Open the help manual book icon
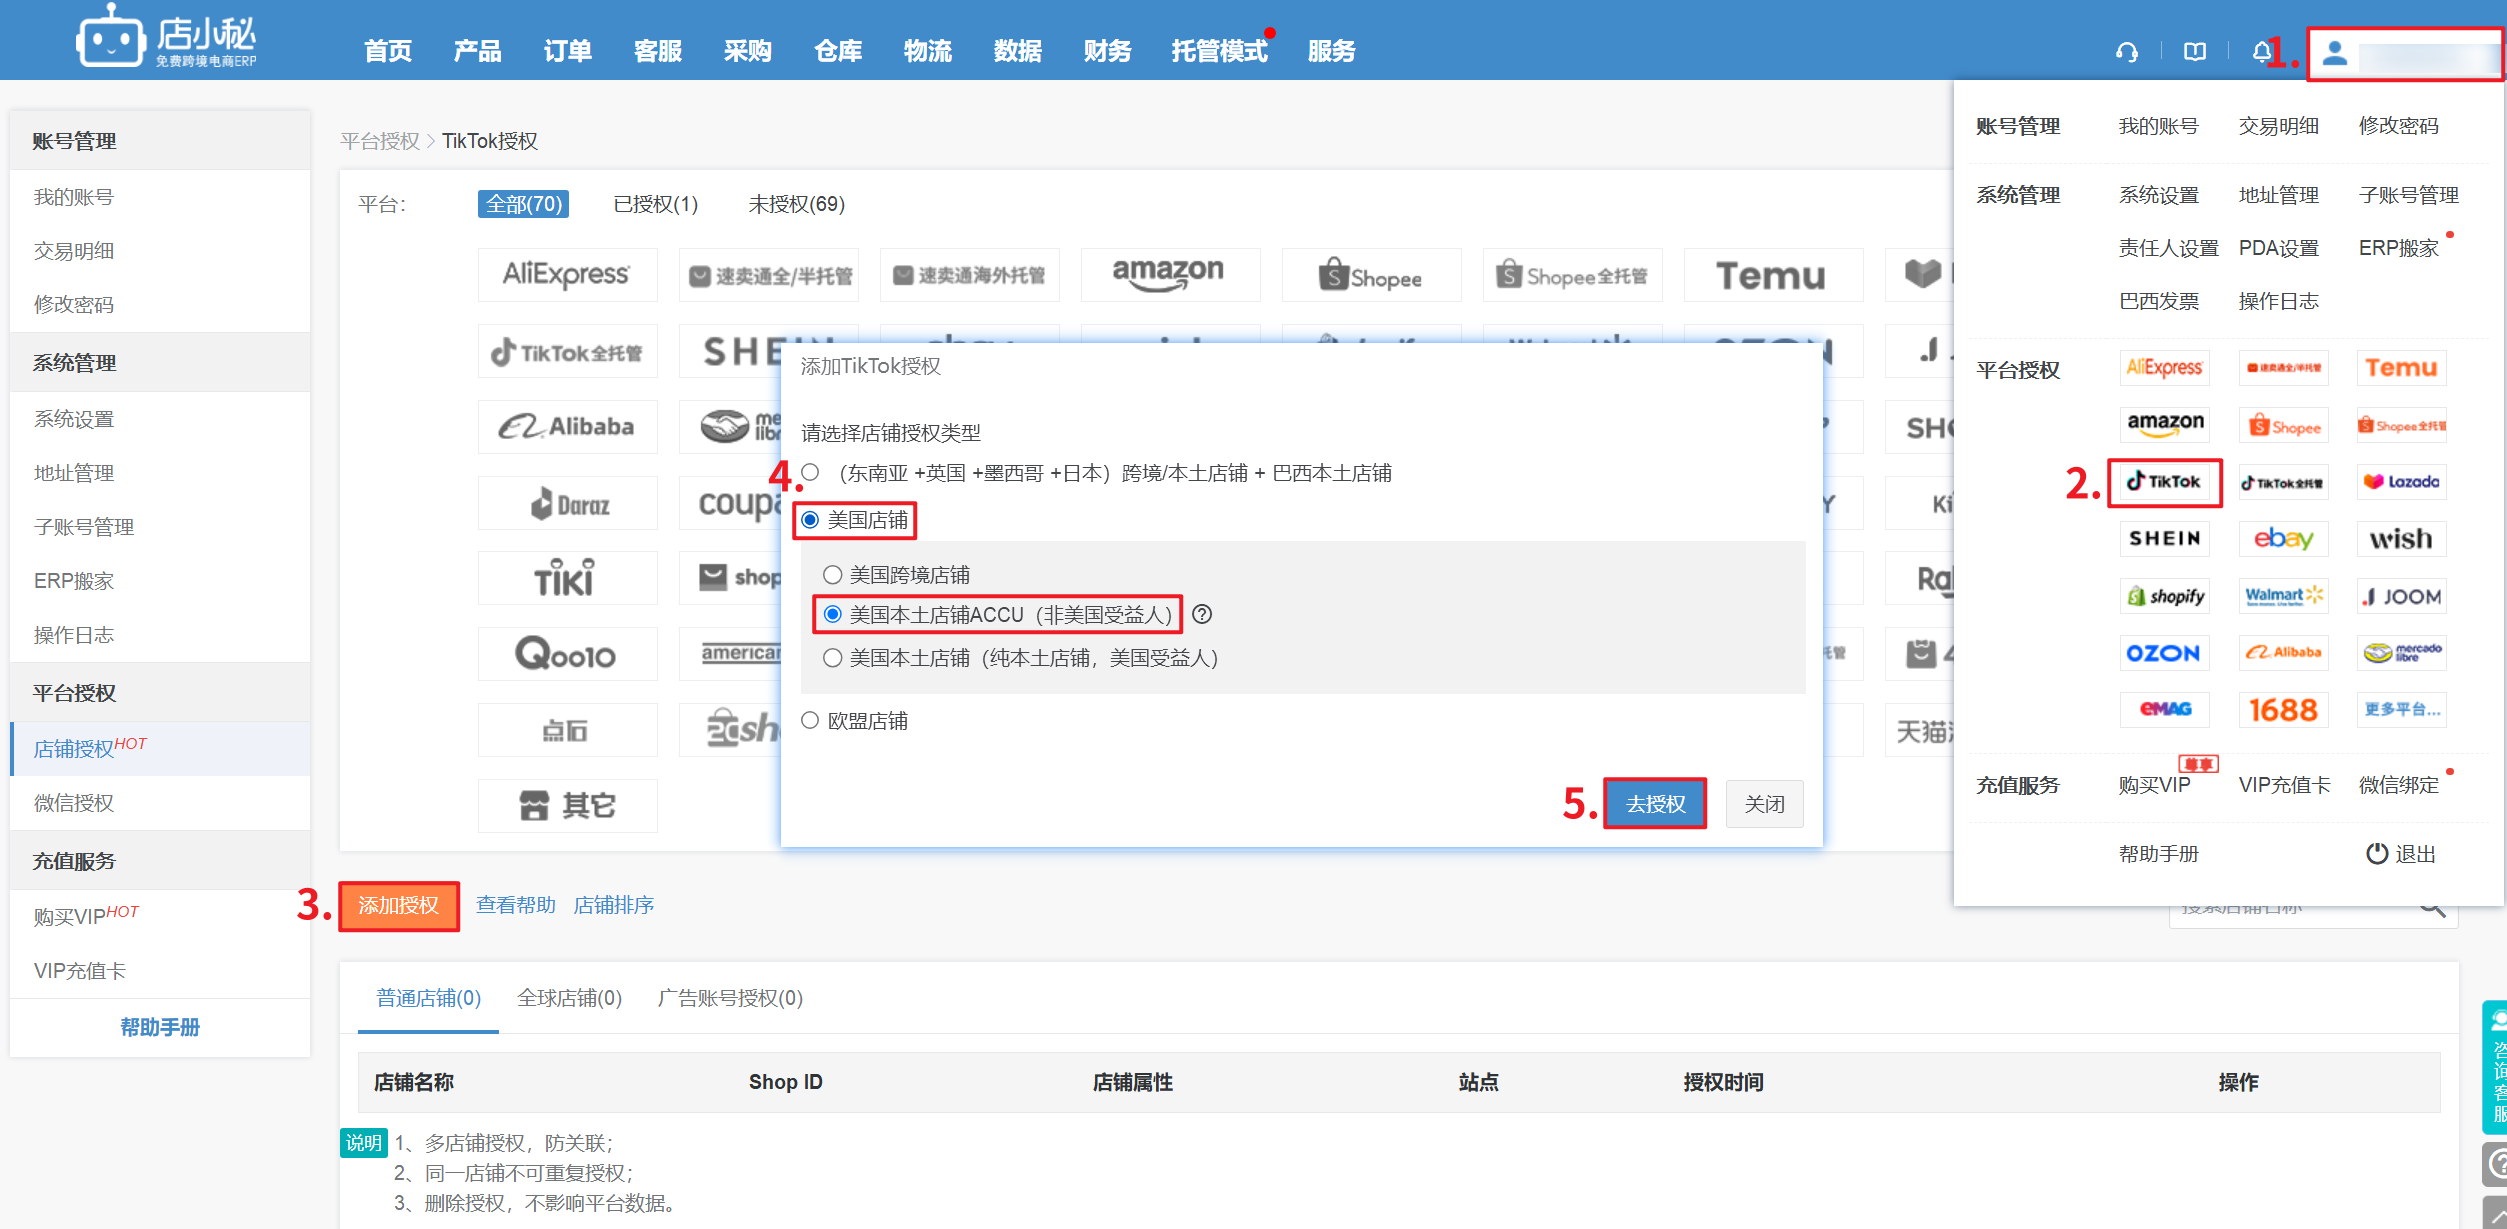The height and width of the screenshot is (1229, 2507). [2194, 52]
